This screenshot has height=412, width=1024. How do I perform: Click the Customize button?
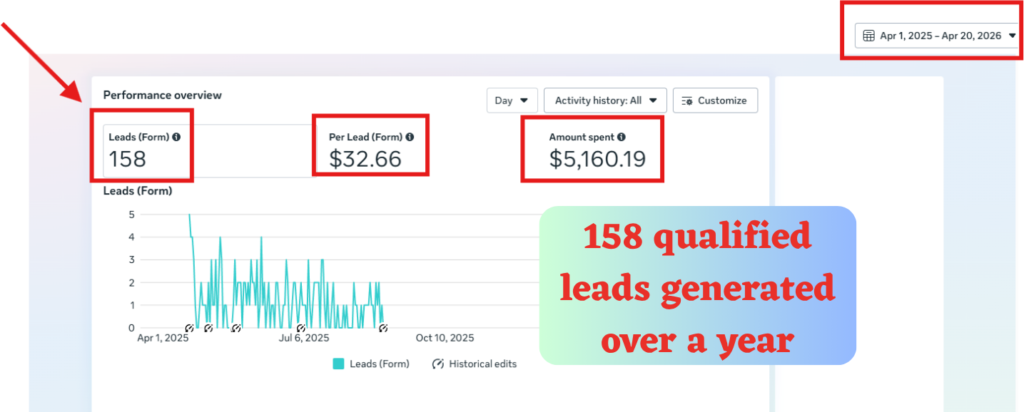715,101
